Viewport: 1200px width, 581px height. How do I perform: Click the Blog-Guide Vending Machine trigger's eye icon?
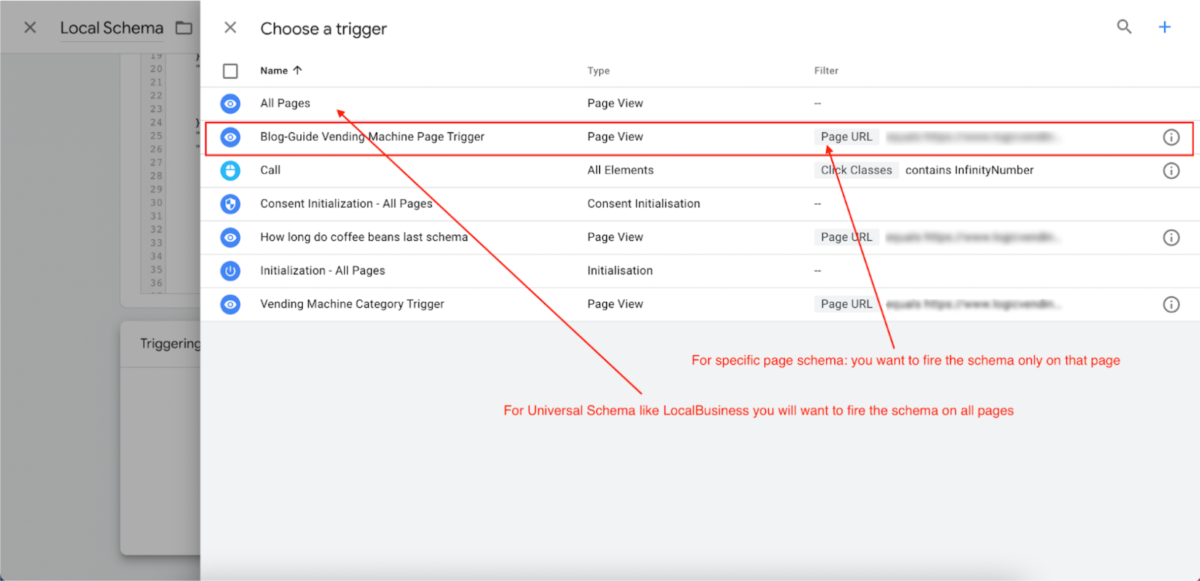230,137
